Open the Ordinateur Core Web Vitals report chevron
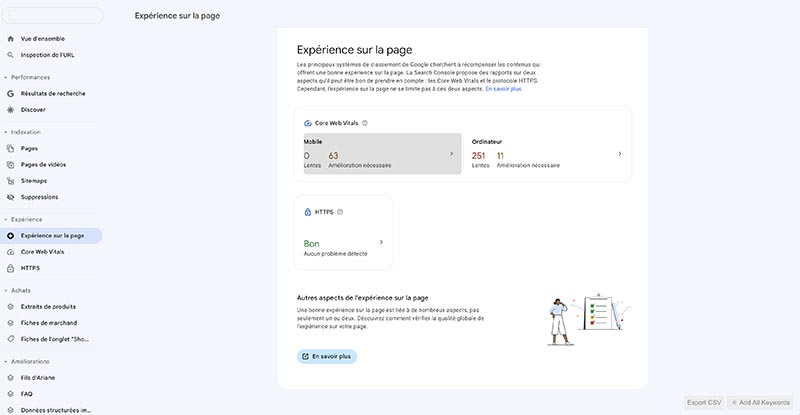 pos(620,154)
